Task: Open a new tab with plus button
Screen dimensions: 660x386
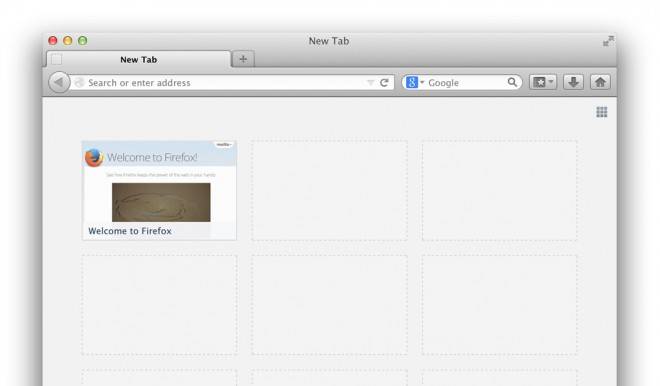Action: (243, 59)
